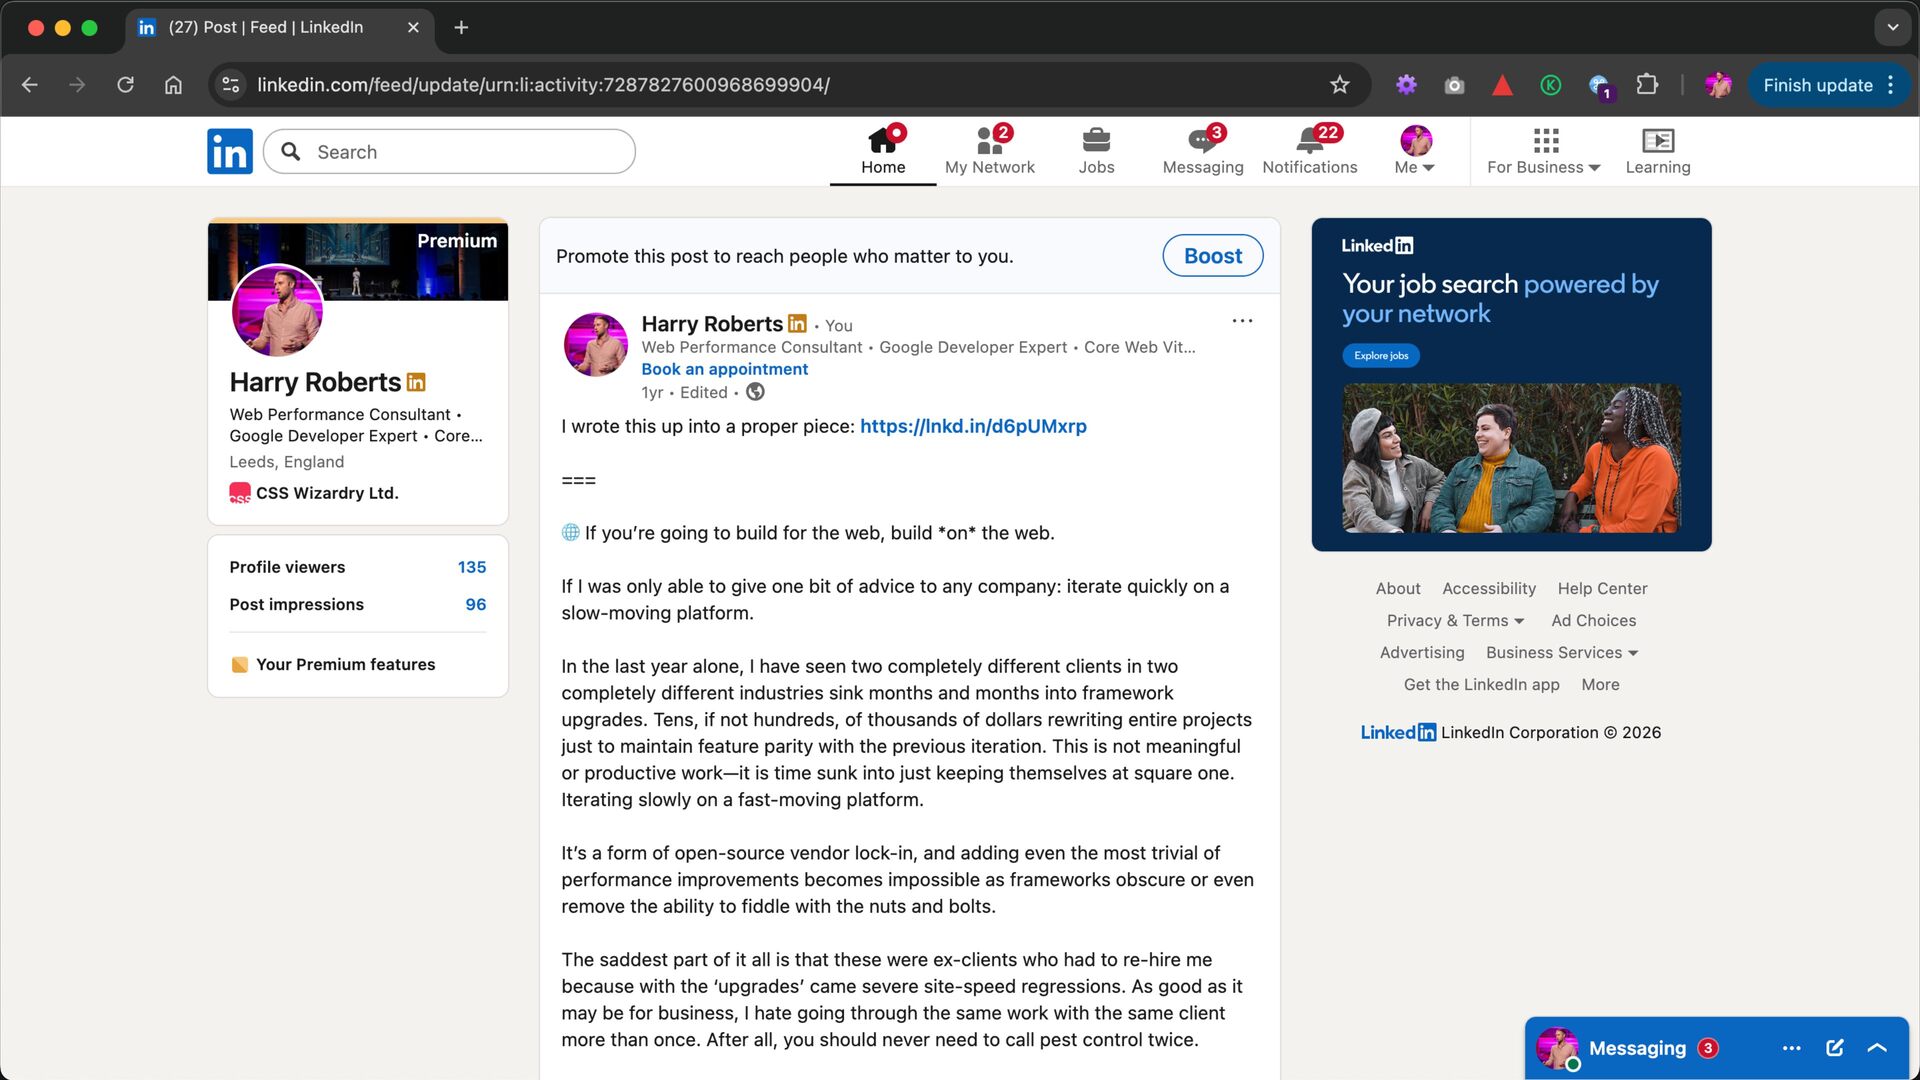Expand Privacy & Terms footer dropdown

1455,621
